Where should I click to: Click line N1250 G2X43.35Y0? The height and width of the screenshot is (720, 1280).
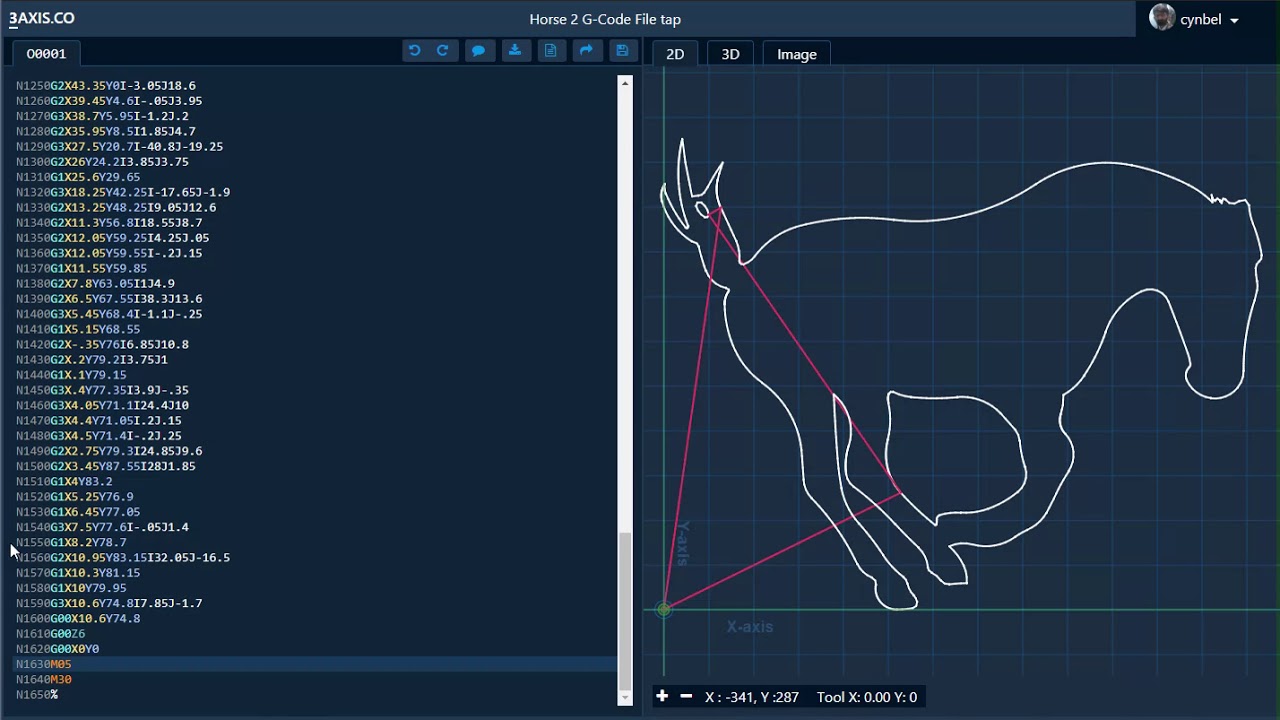[x=106, y=86]
